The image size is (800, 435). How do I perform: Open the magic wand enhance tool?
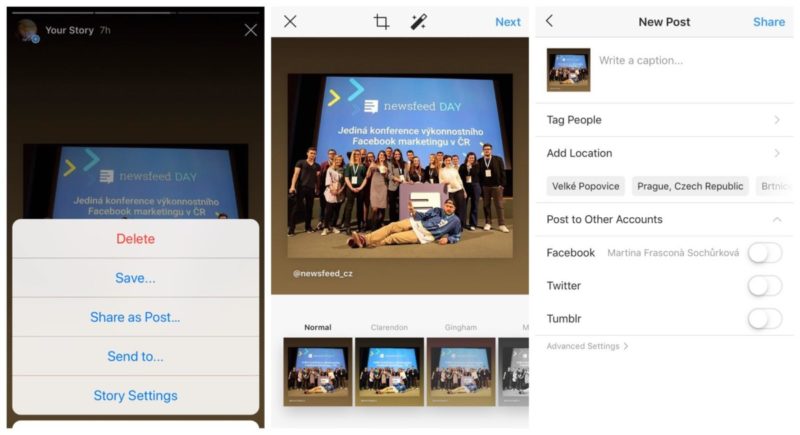pyautogui.click(x=418, y=21)
